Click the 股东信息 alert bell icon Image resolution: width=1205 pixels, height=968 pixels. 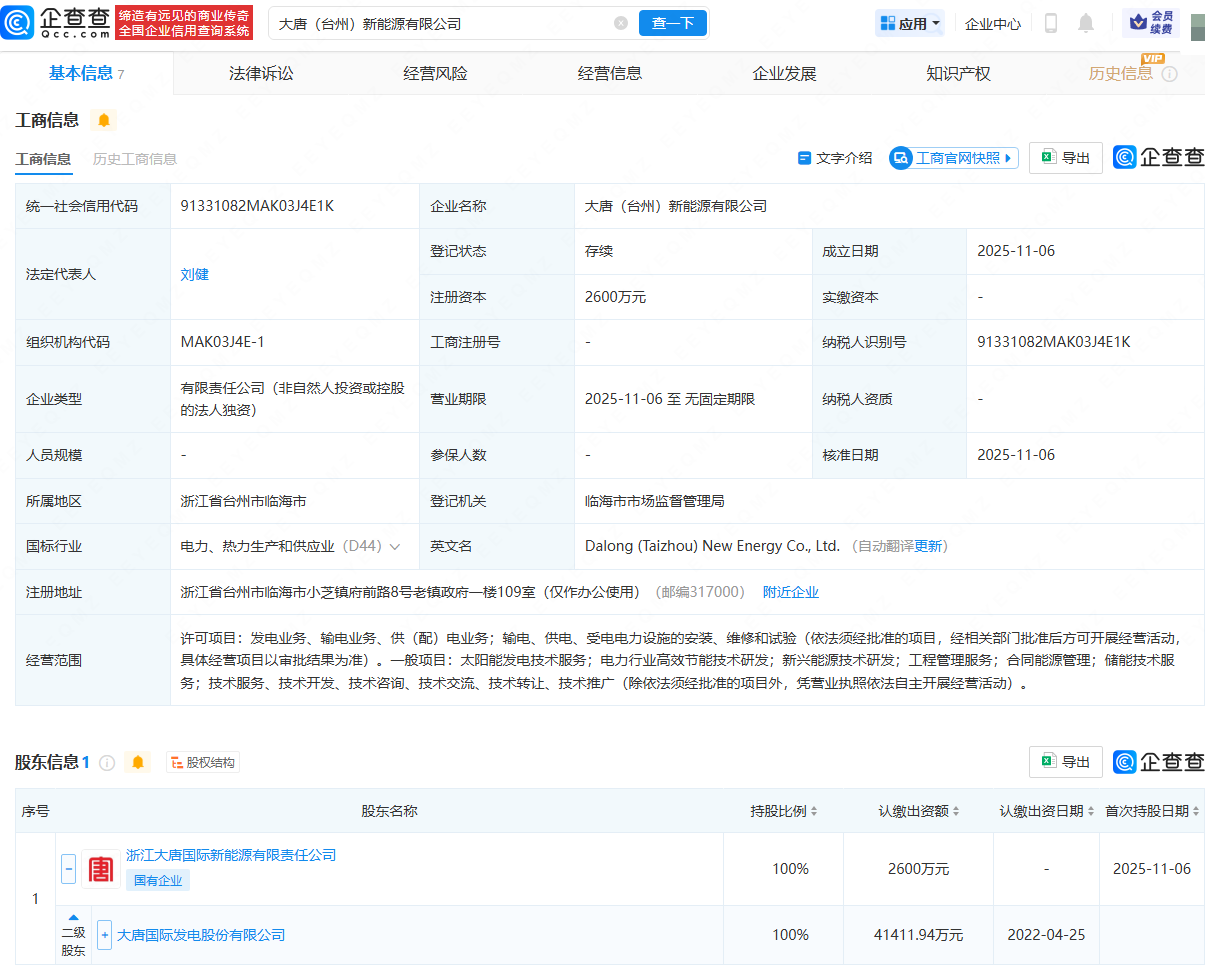click(x=138, y=763)
